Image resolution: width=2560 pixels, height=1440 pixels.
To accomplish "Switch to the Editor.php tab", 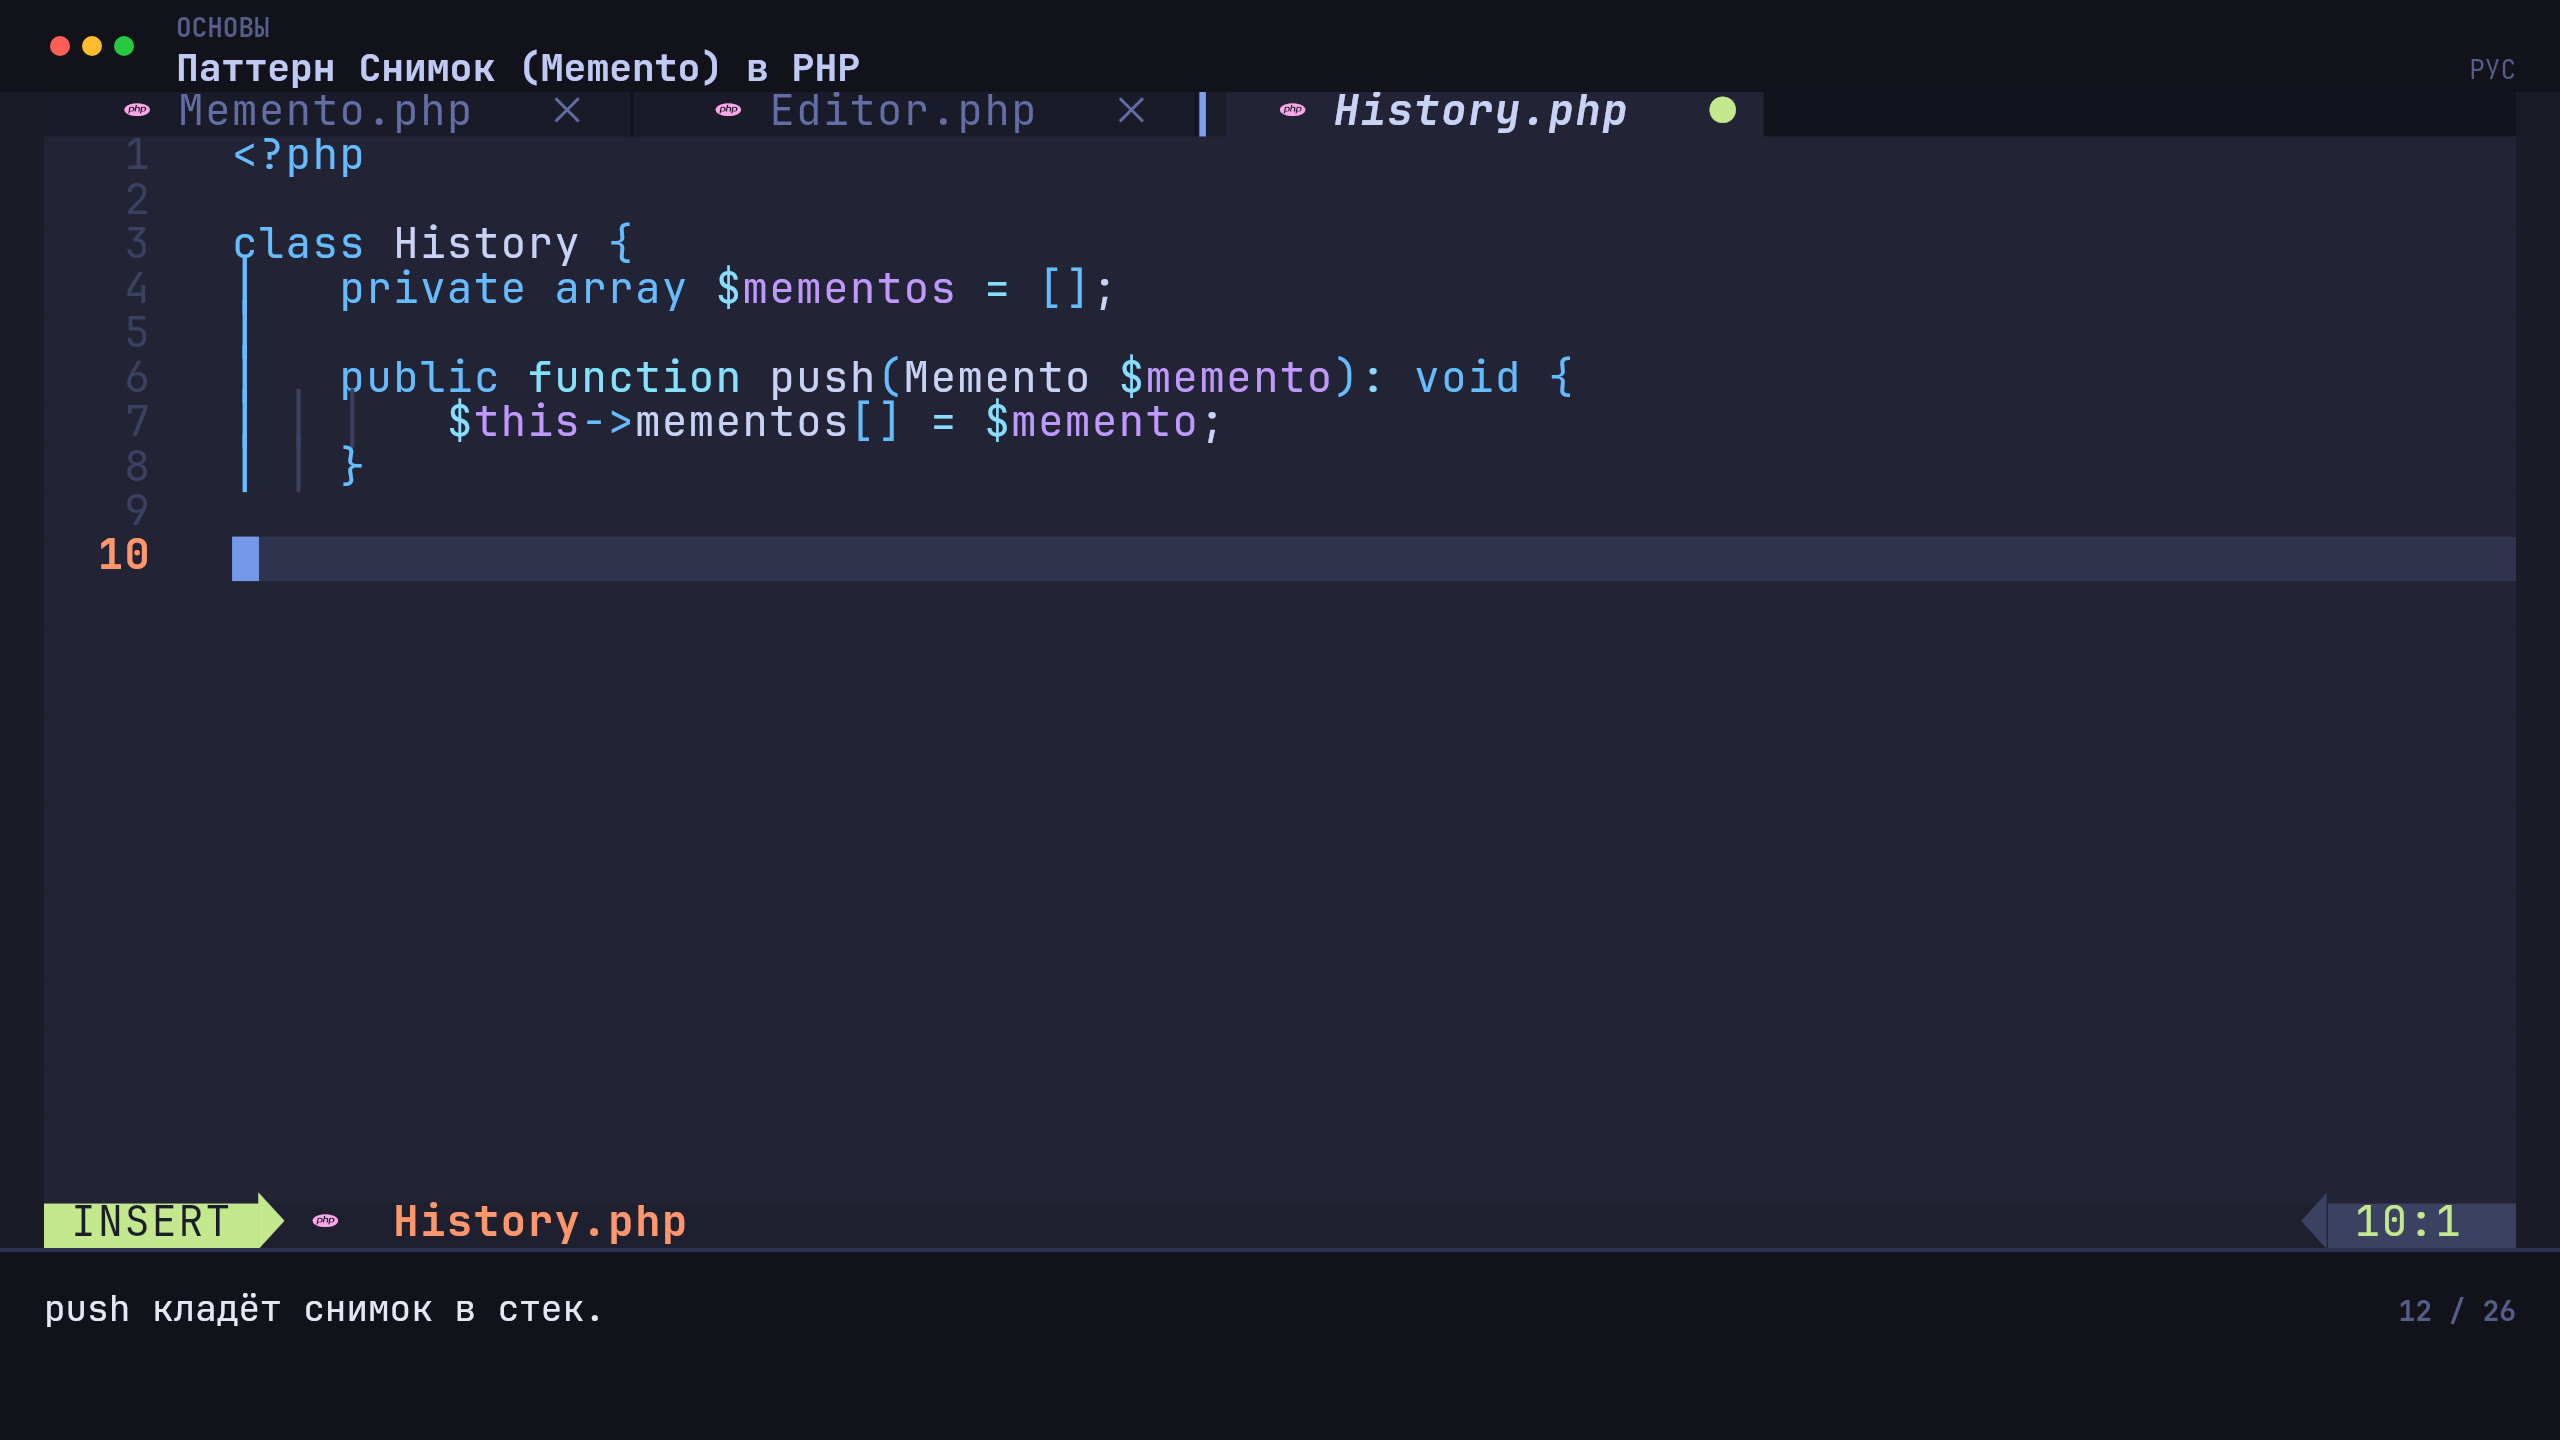I will tap(902, 111).
